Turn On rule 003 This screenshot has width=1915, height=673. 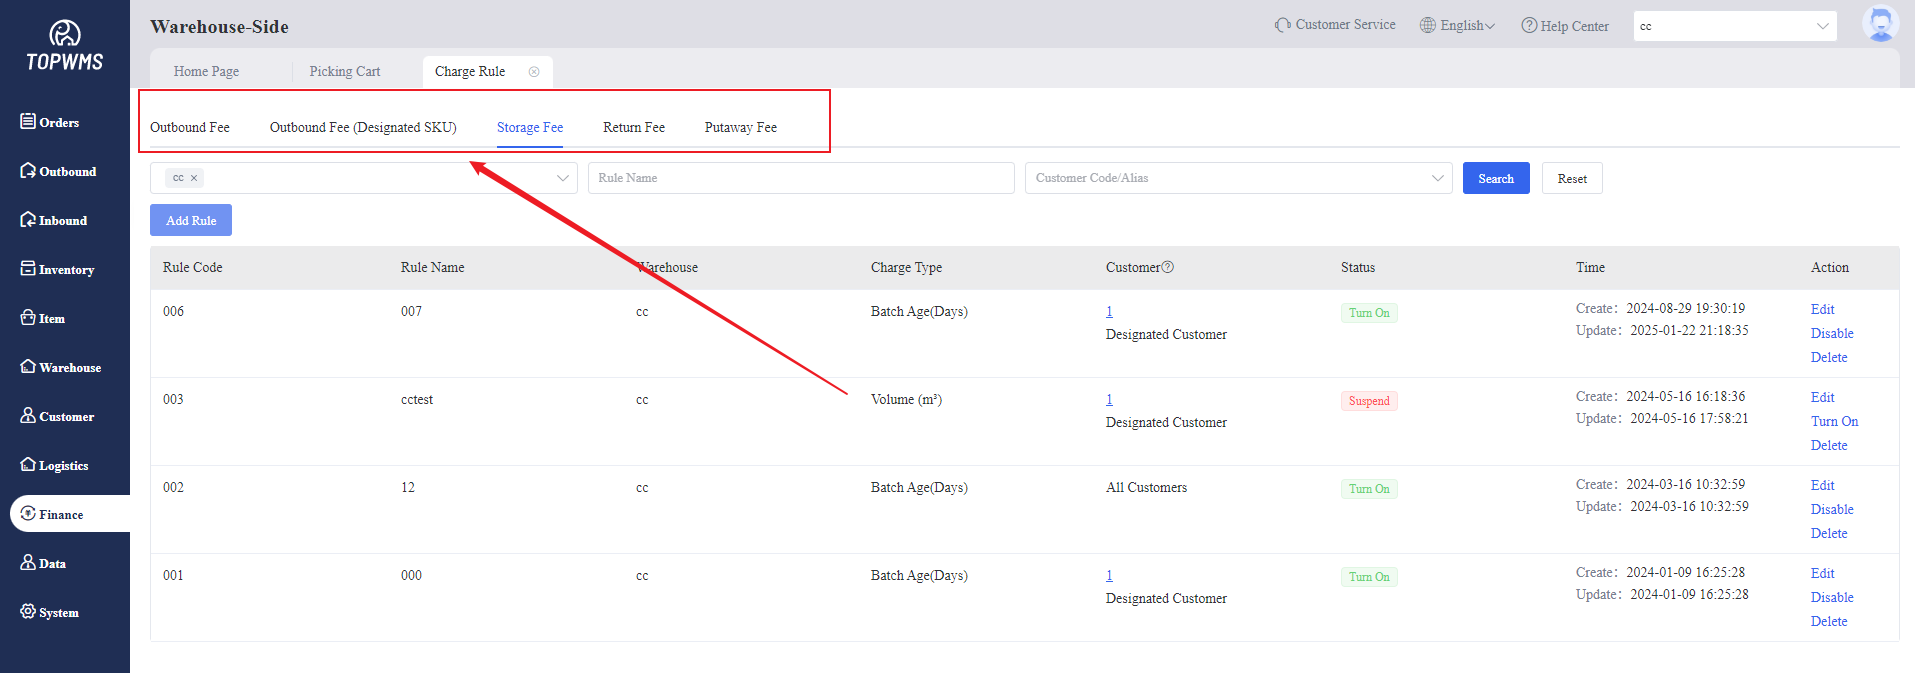(1834, 421)
